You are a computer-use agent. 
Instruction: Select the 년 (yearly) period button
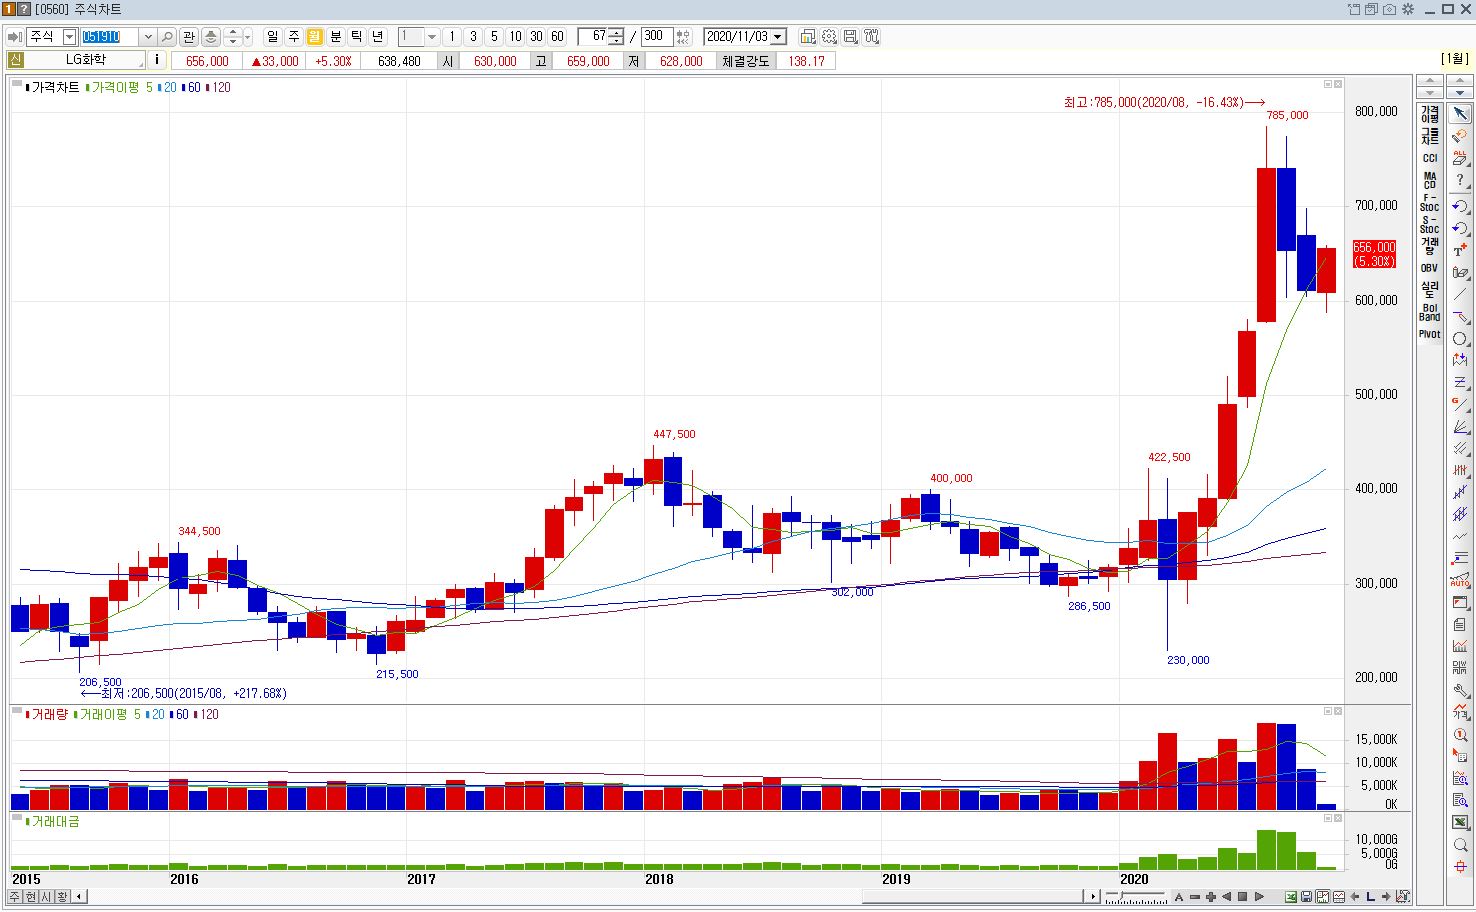378,37
